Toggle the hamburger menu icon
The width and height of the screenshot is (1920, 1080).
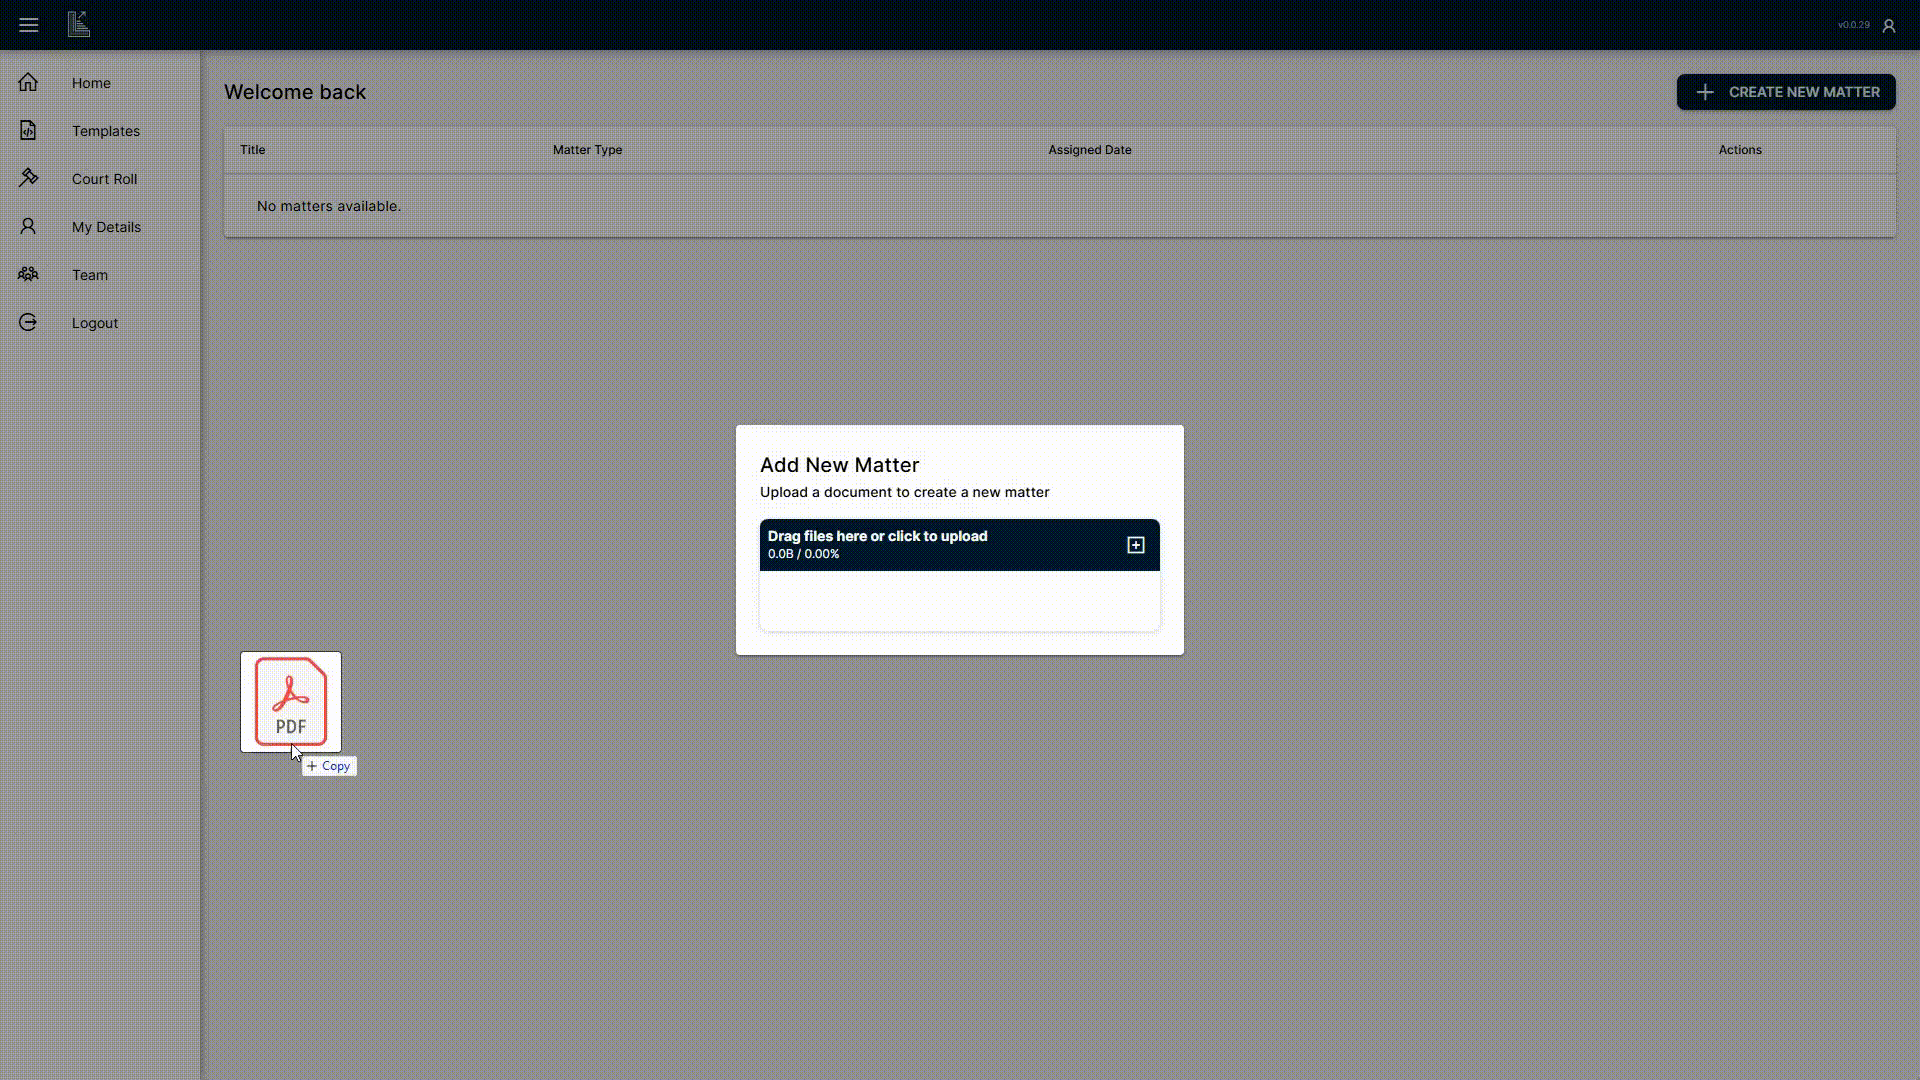[x=28, y=25]
